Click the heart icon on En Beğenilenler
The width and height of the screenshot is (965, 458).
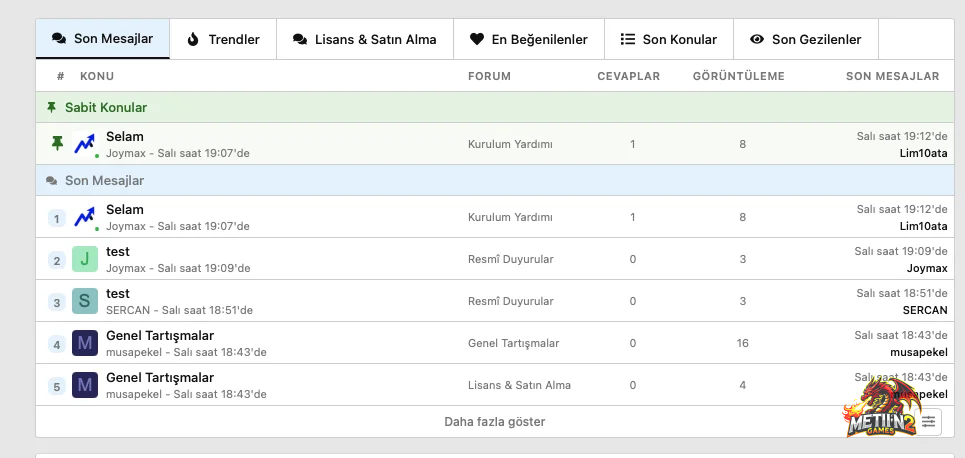click(477, 39)
